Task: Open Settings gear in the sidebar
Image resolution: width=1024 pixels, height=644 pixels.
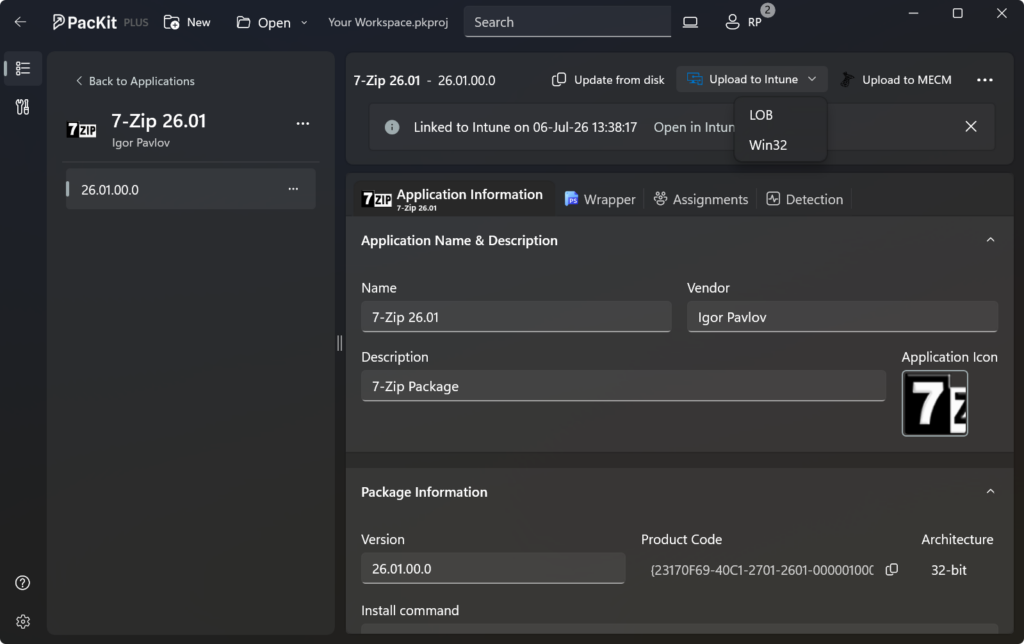Action: [x=23, y=622]
